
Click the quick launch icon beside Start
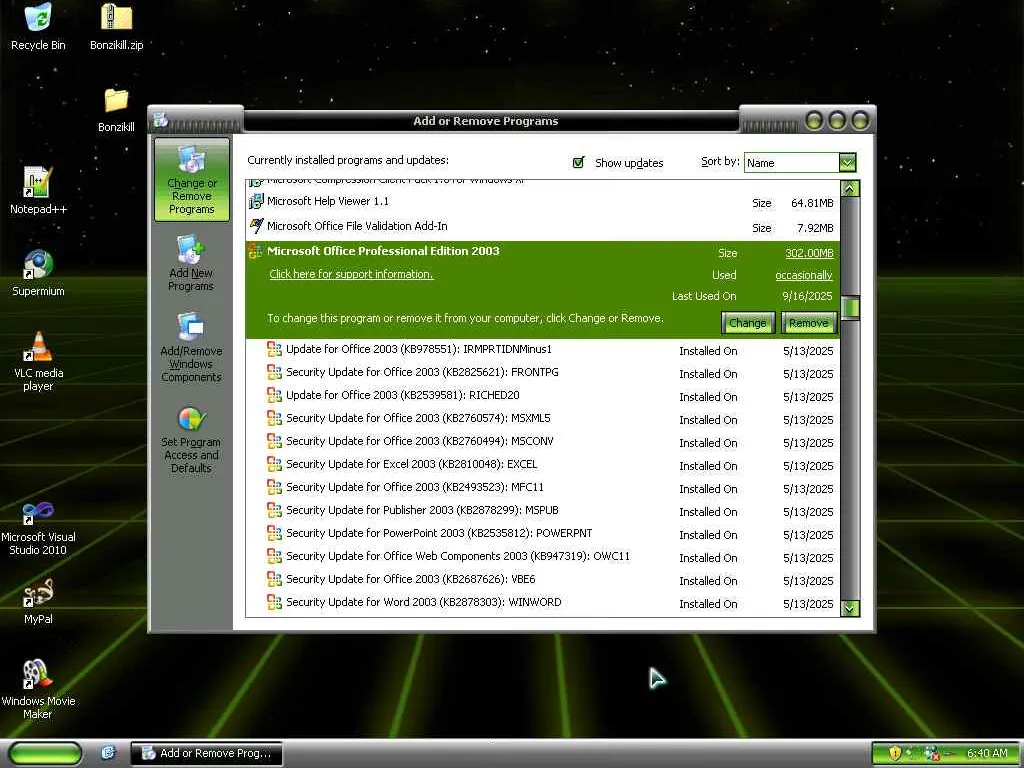[108, 753]
